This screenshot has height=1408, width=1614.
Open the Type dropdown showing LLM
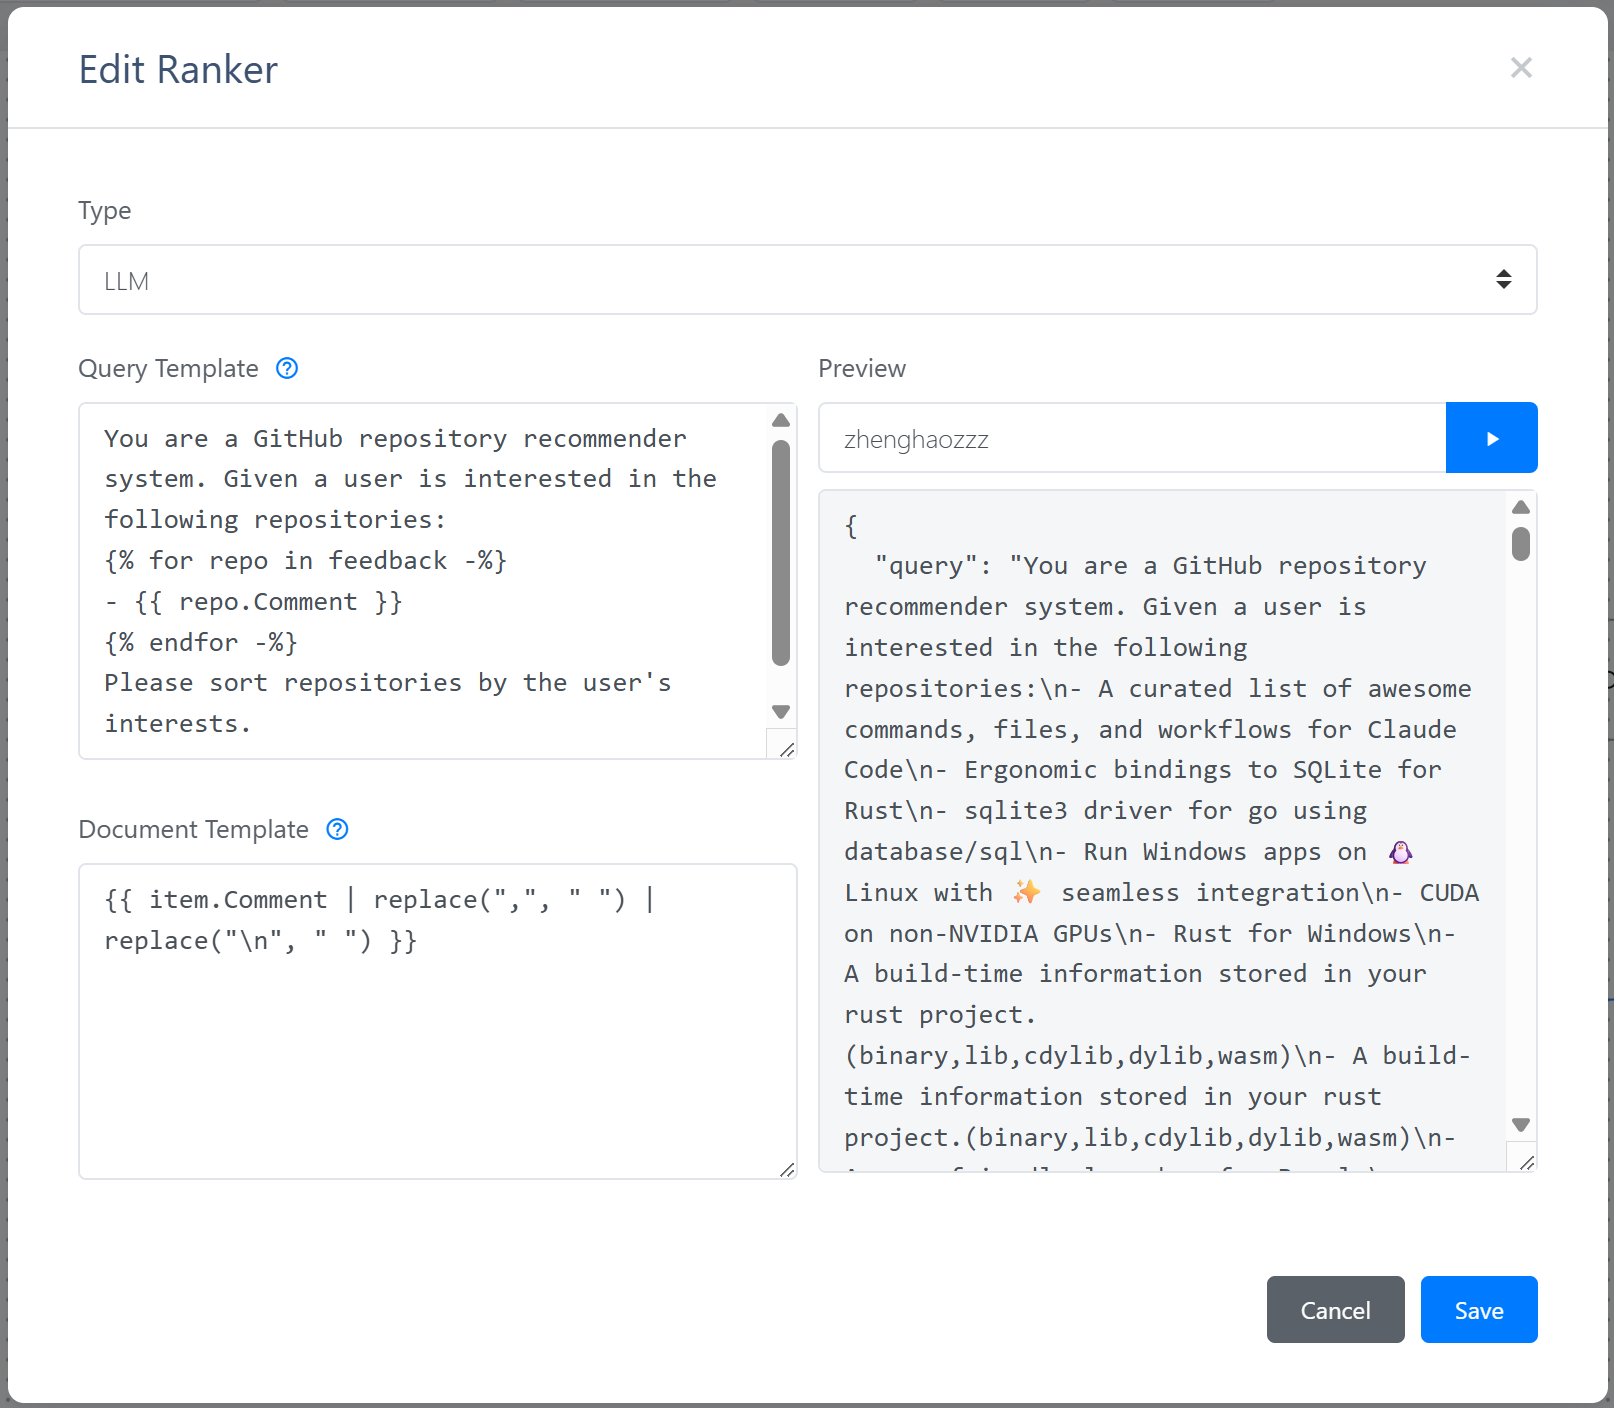(807, 280)
